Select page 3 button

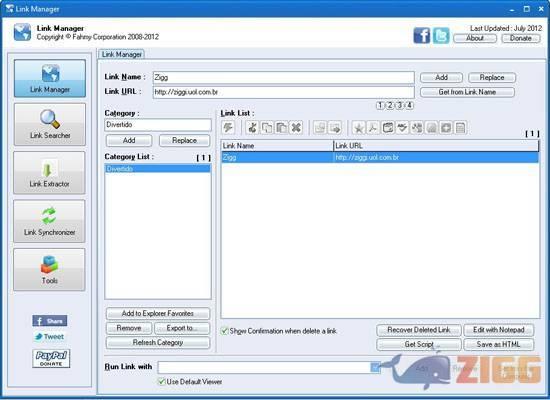(x=399, y=105)
